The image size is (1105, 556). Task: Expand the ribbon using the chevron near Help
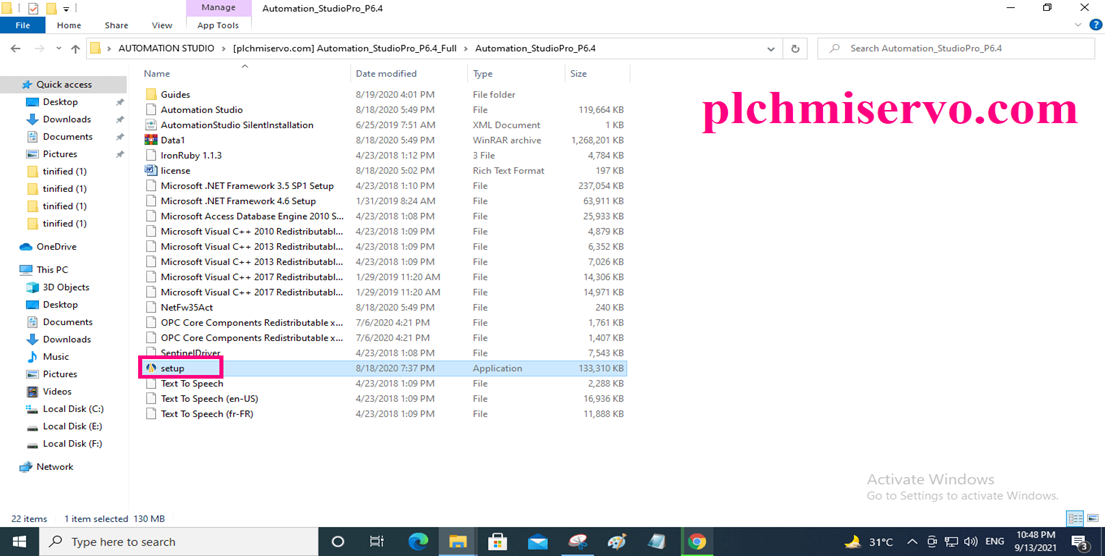tap(1077, 25)
